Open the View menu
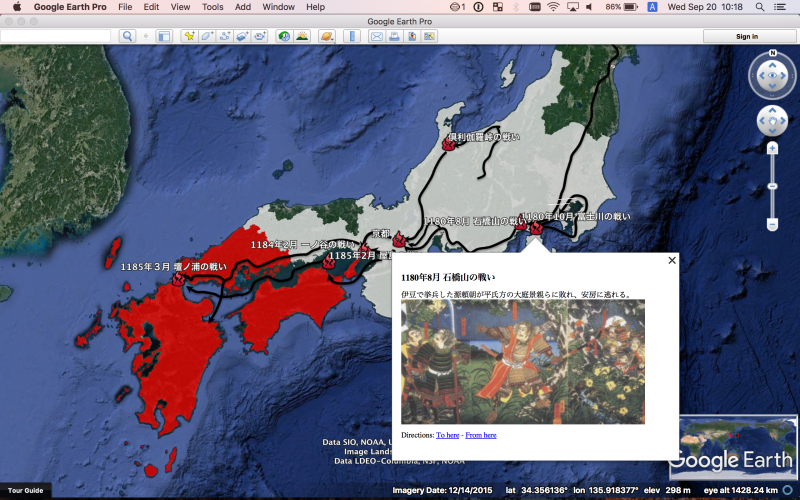 coord(180,7)
